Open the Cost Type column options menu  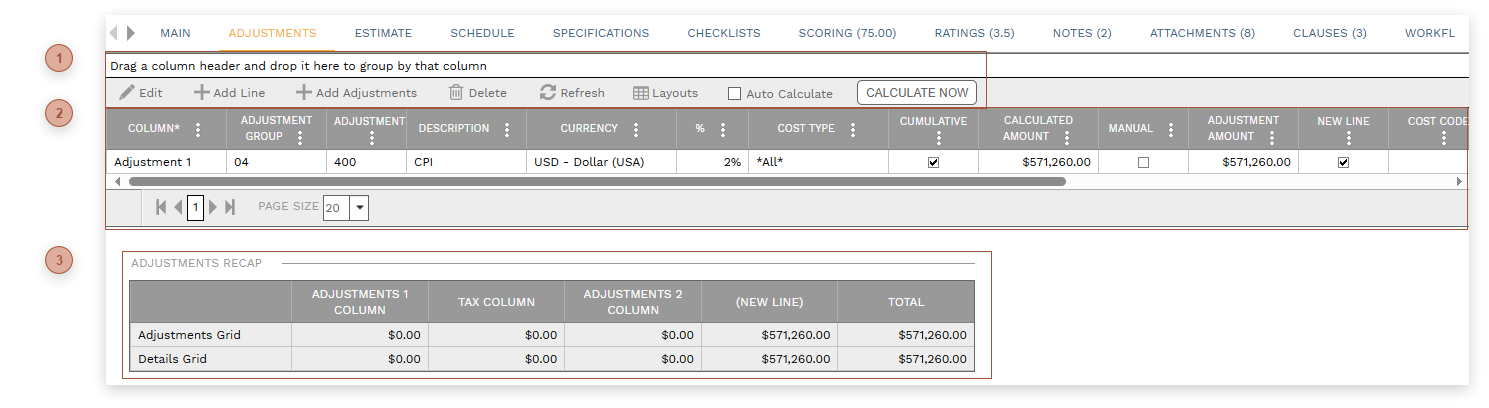(853, 129)
